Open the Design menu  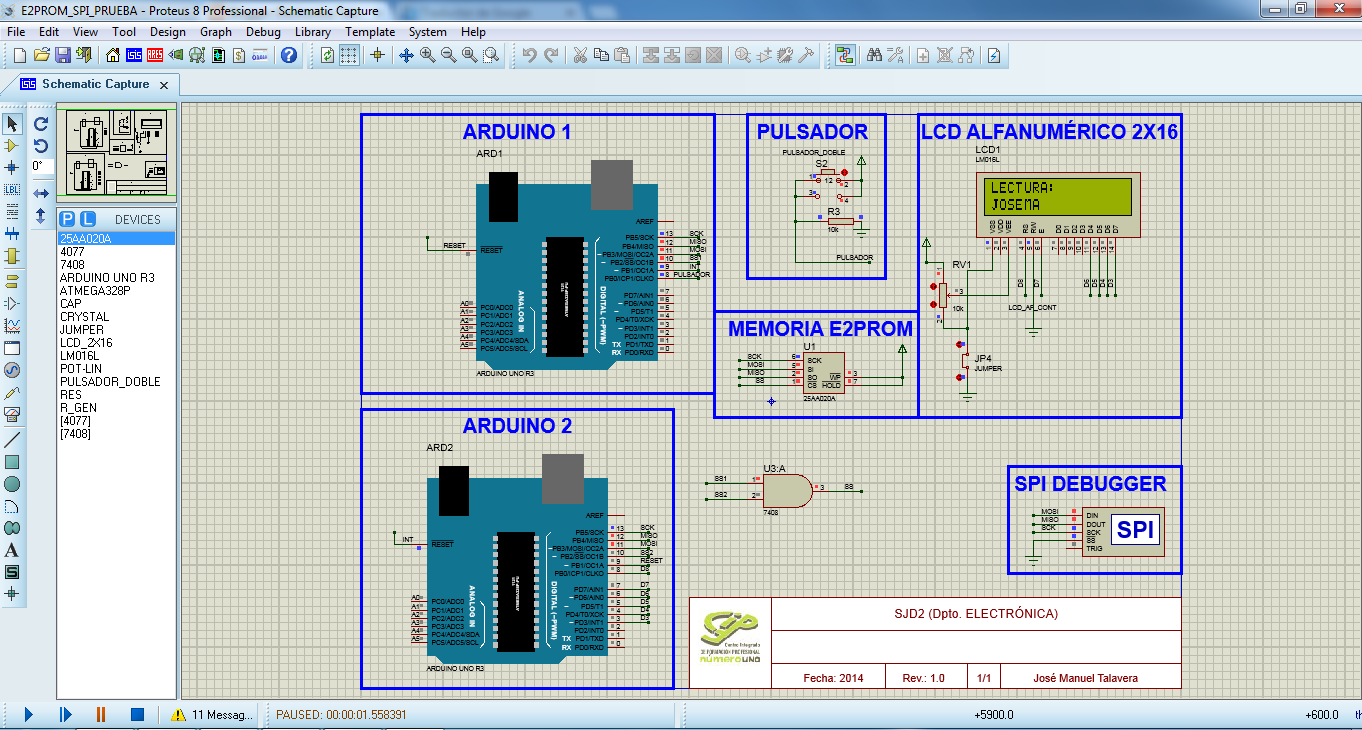coord(168,32)
